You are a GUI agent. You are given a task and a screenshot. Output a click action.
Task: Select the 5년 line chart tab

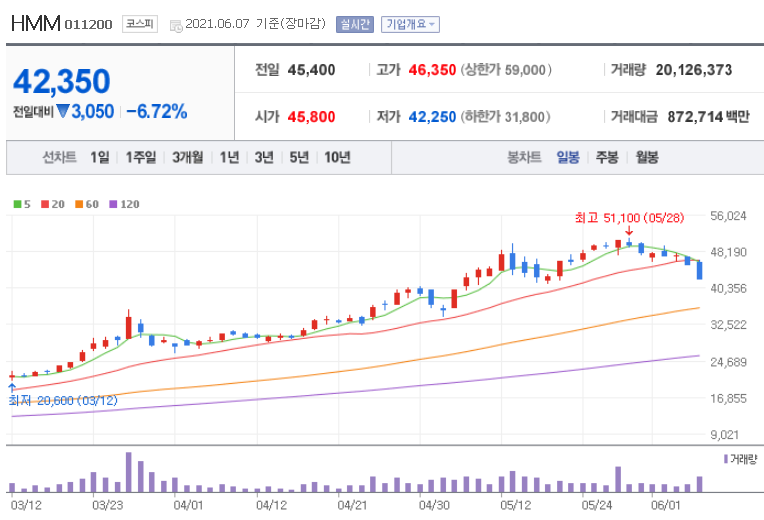299,157
